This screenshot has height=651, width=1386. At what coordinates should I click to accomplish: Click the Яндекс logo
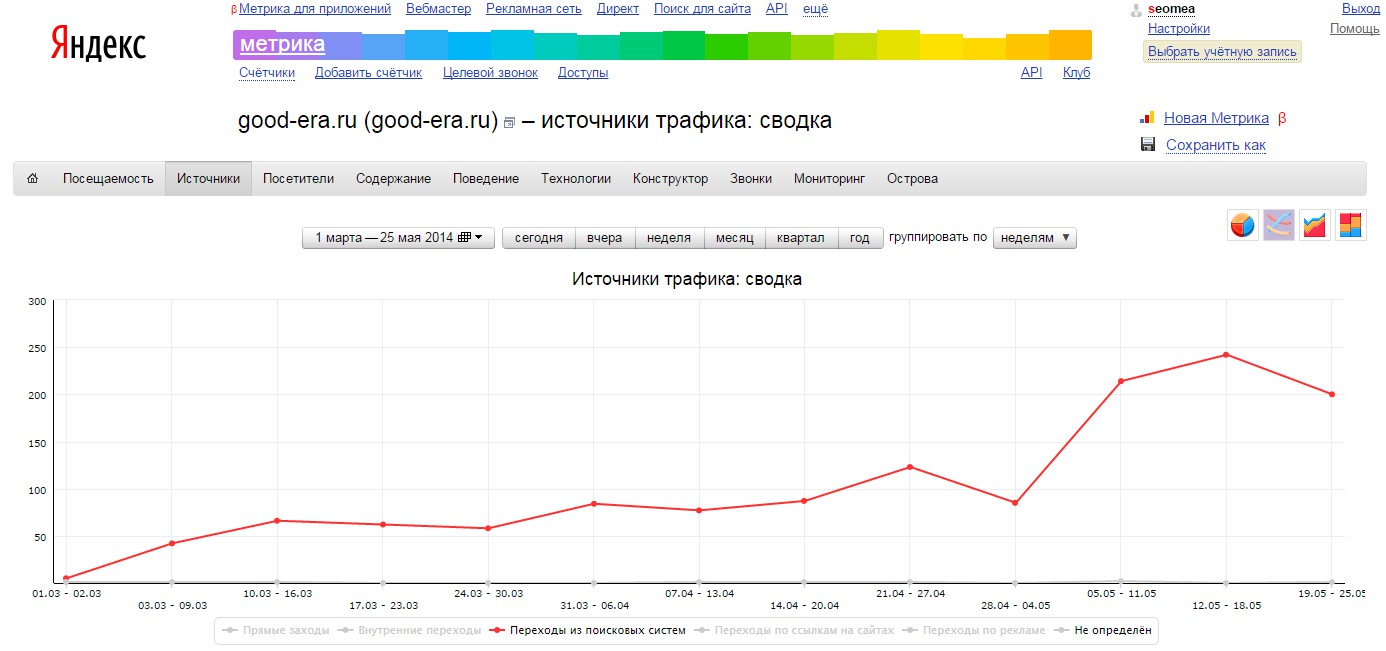[x=98, y=46]
